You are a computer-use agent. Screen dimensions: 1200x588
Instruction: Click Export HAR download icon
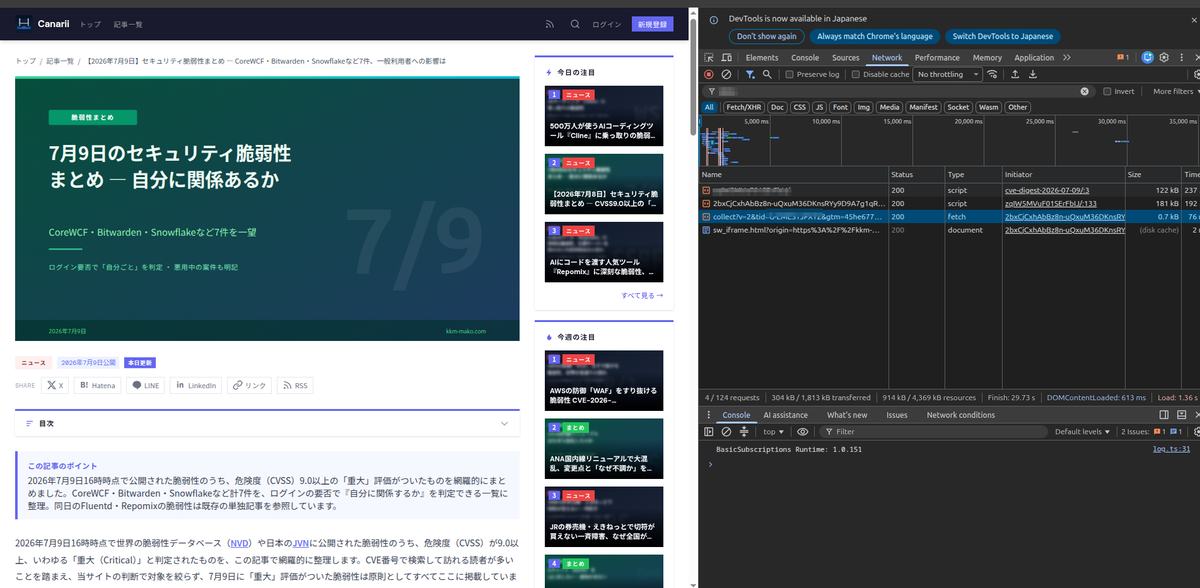point(1033,74)
